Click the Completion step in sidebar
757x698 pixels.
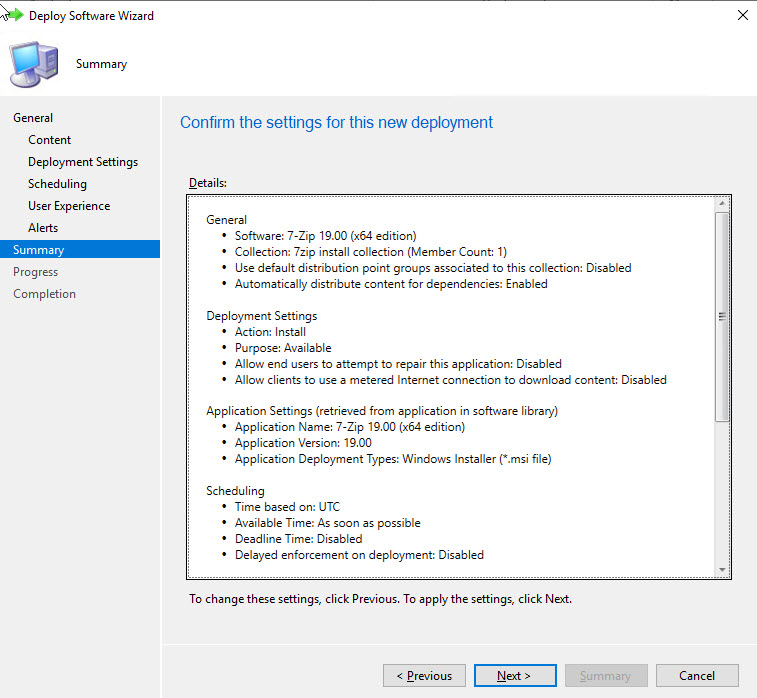[x=44, y=294]
